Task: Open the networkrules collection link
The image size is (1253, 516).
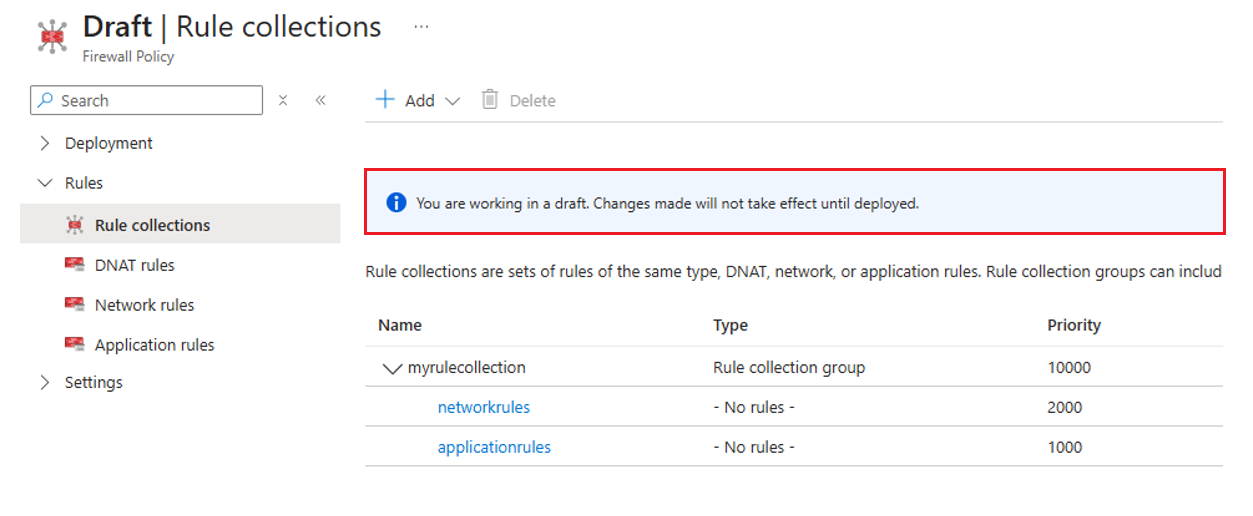Action: coord(484,407)
